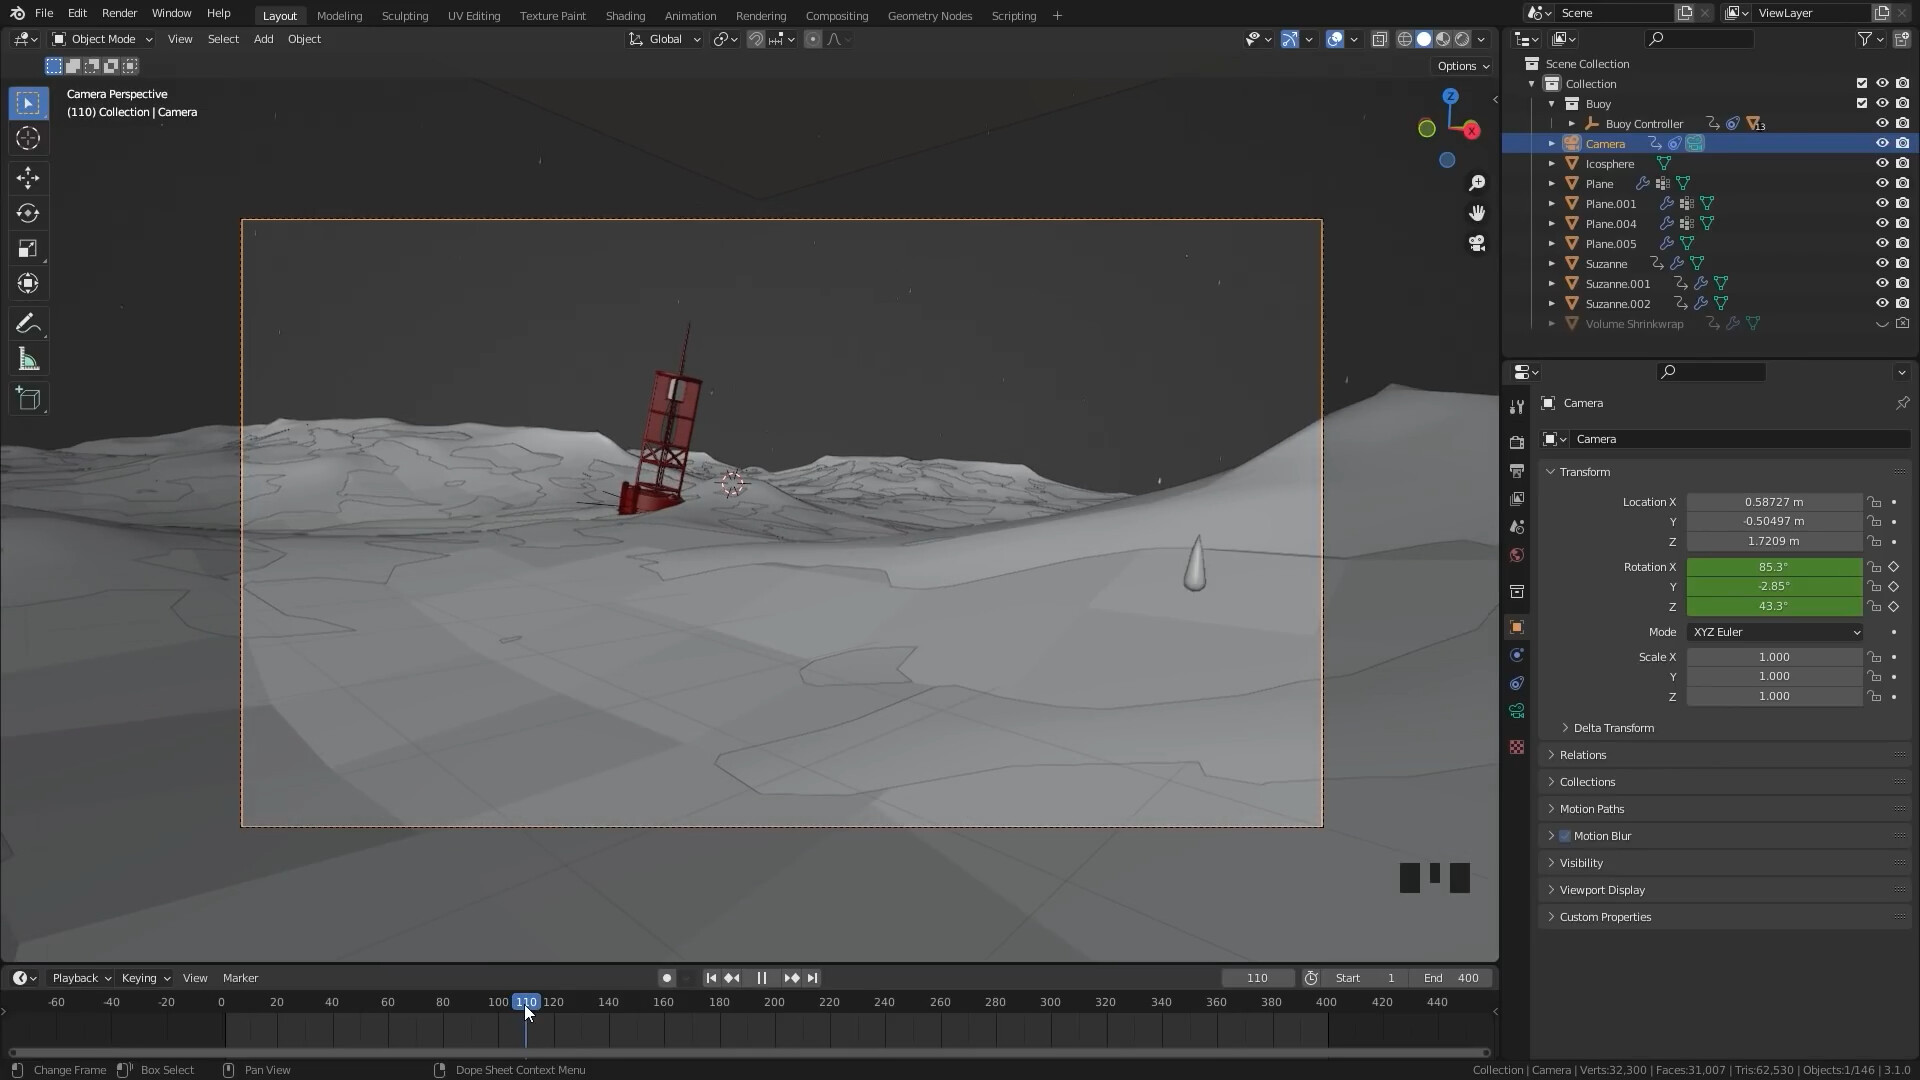
Task: Open the Physics Properties tab
Action: click(1516, 683)
